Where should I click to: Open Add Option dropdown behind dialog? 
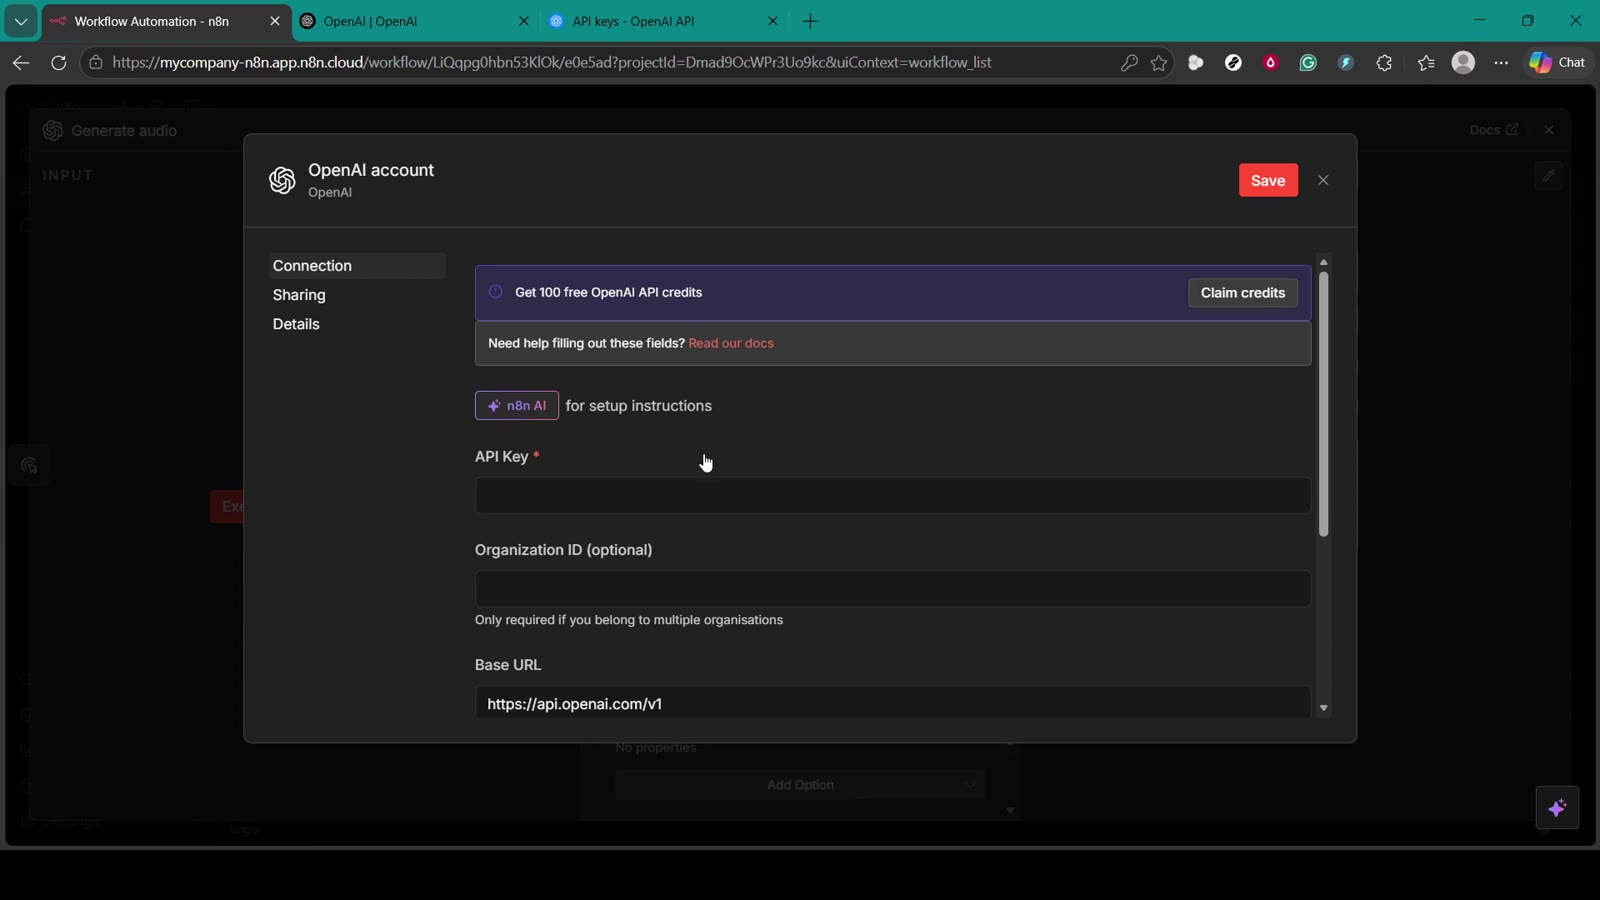point(800,785)
